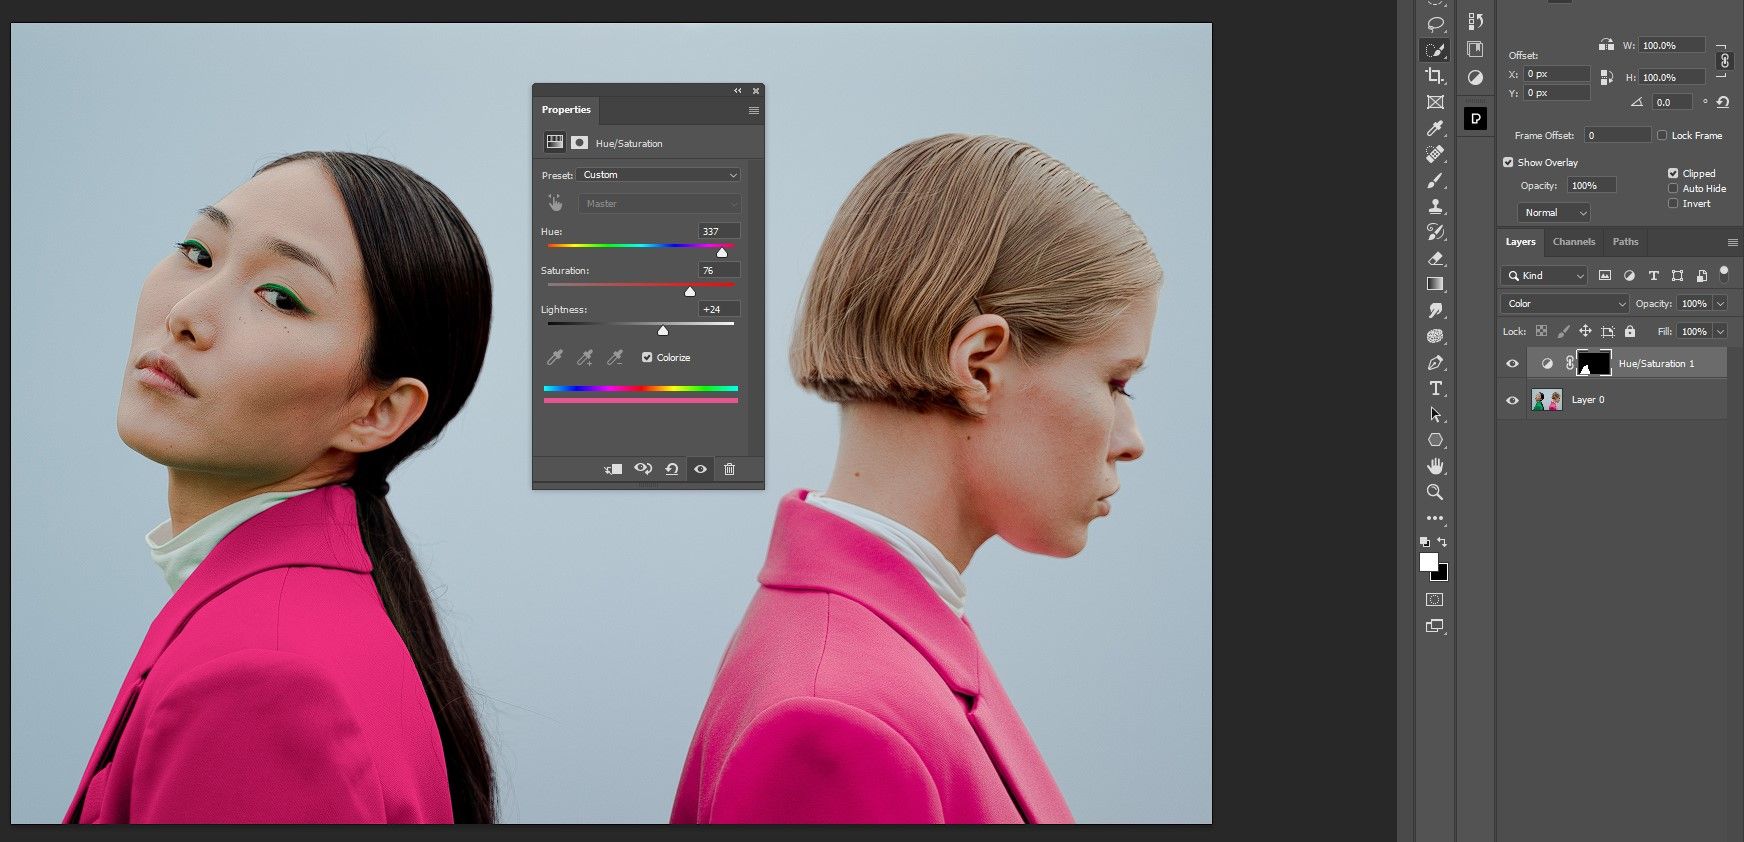Switch to the Channels tab

[1574, 242]
